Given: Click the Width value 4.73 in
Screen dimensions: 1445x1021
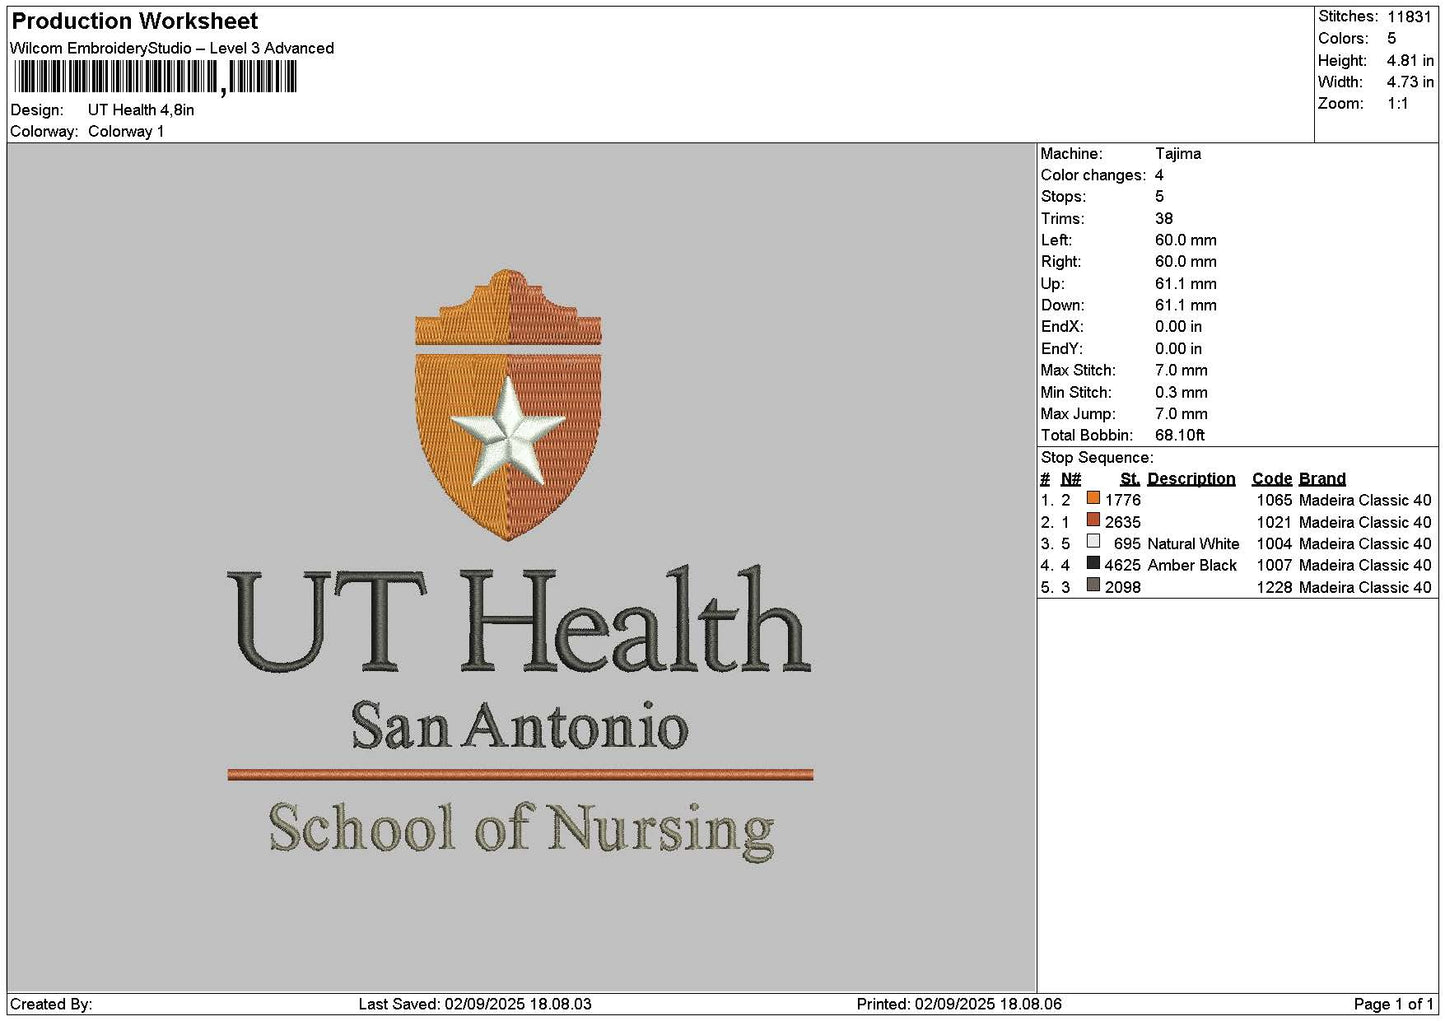Looking at the screenshot, I should tap(1410, 82).
